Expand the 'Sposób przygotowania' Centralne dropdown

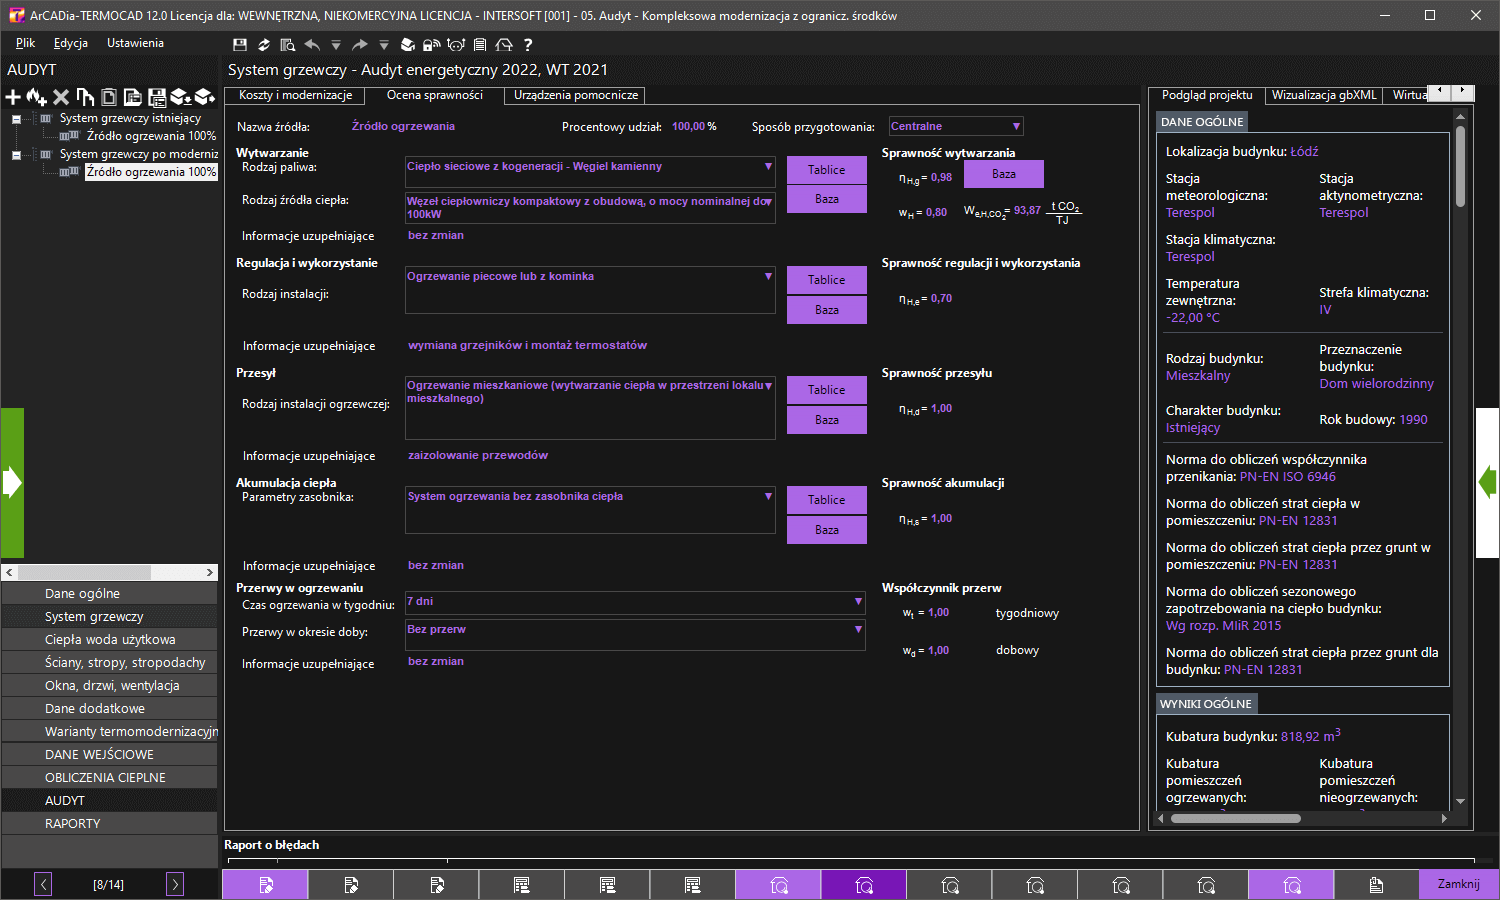pyautogui.click(x=1016, y=127)
